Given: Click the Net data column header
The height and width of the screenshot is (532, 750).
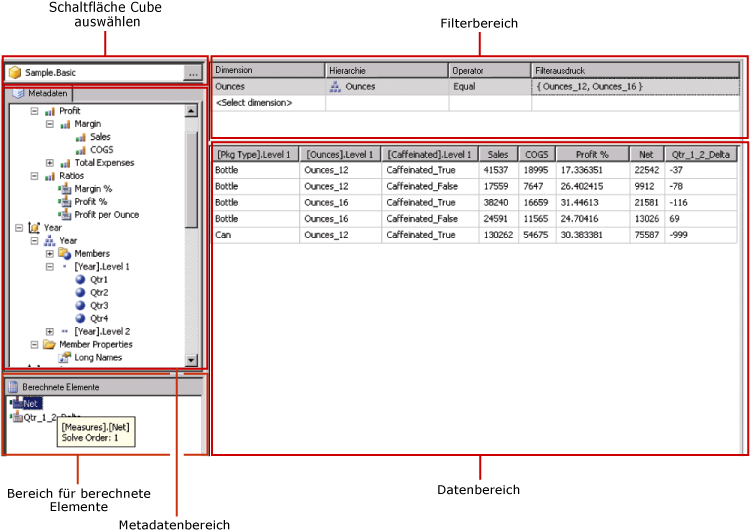Looking at the screenshot, I should pyautogui.click(x=647, y=155).
